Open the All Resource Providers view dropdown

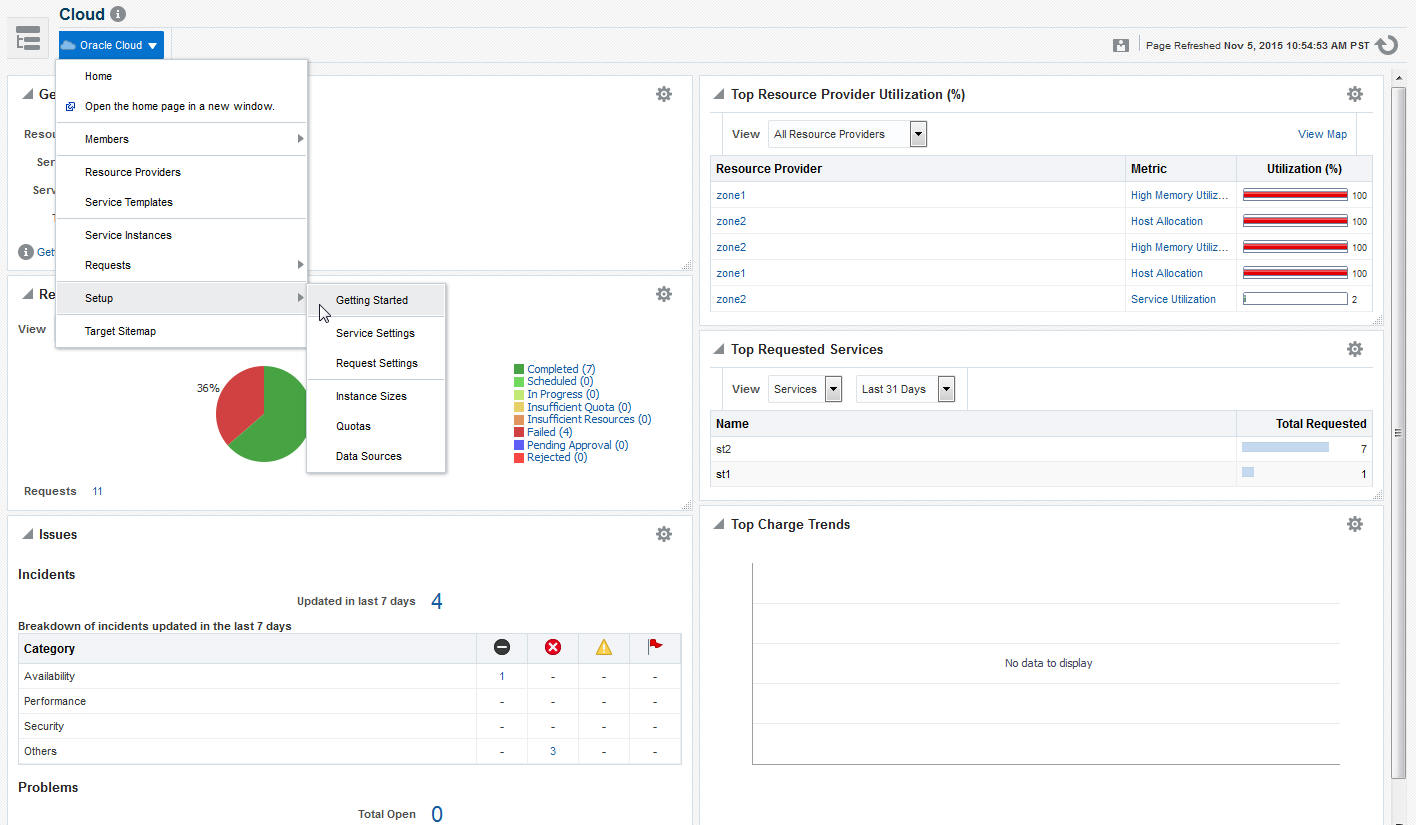pyautogui.click(x=918, y=133)
